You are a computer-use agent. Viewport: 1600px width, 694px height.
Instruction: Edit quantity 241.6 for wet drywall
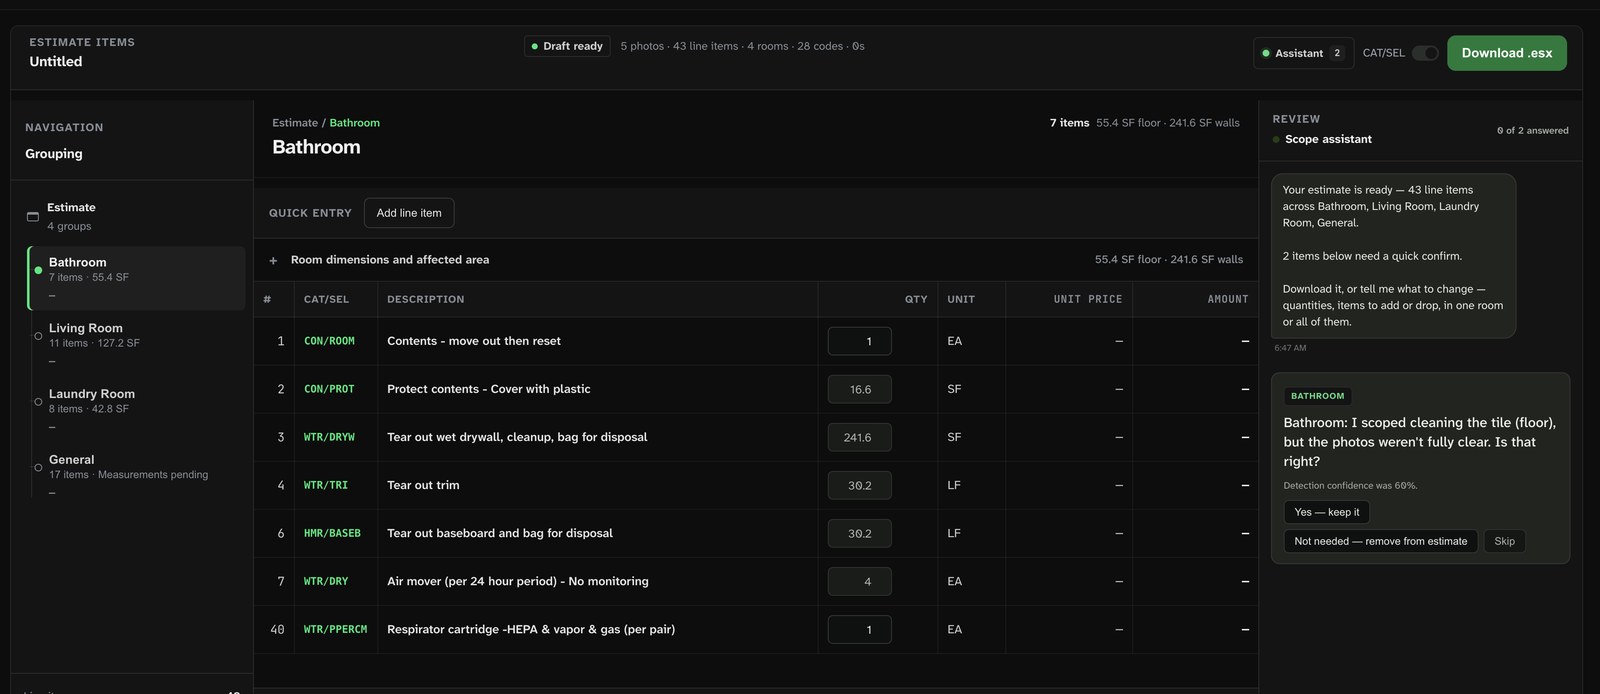click(859, 437)
